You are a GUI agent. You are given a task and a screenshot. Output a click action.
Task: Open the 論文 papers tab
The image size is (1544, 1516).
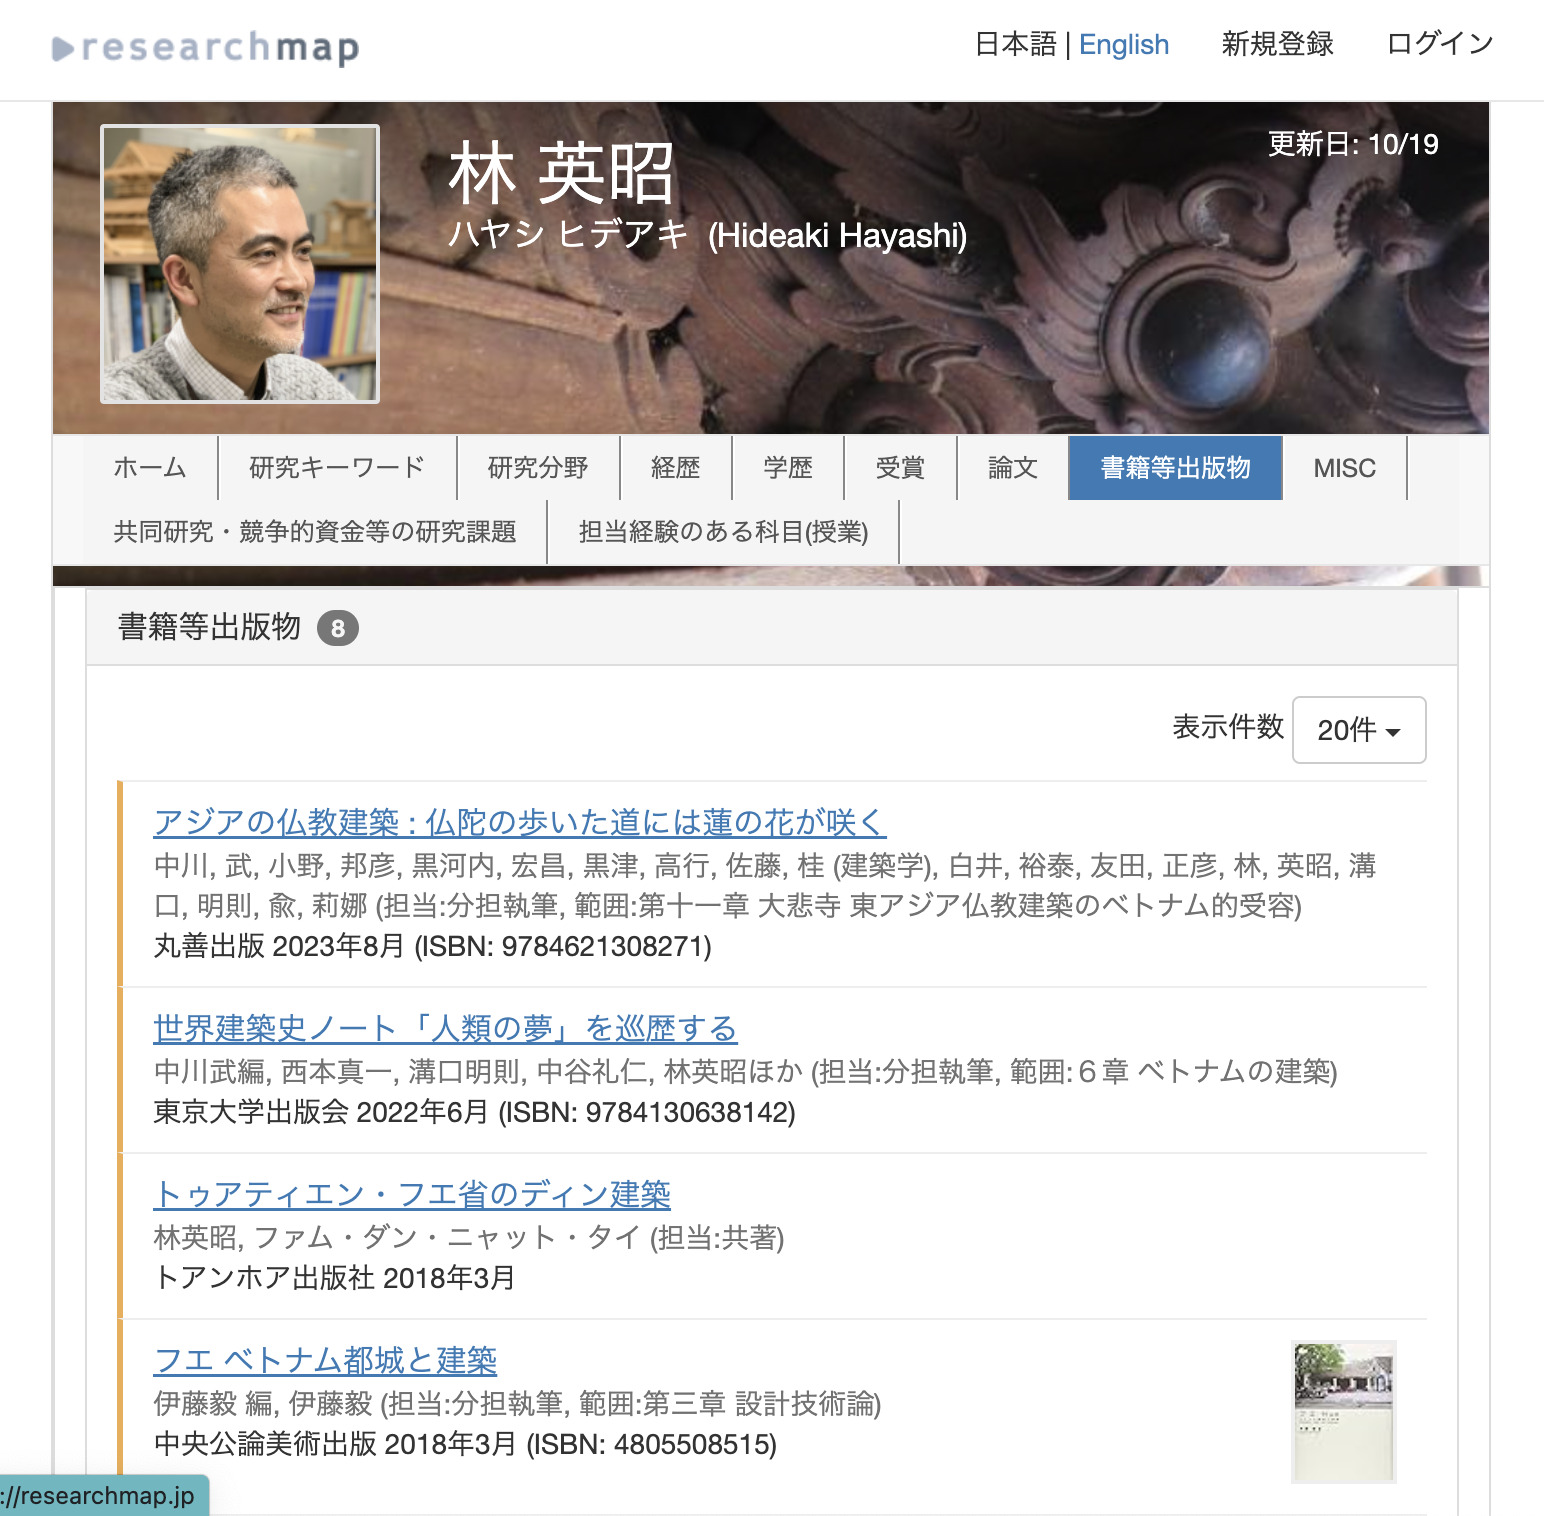tap(1012, 468)
